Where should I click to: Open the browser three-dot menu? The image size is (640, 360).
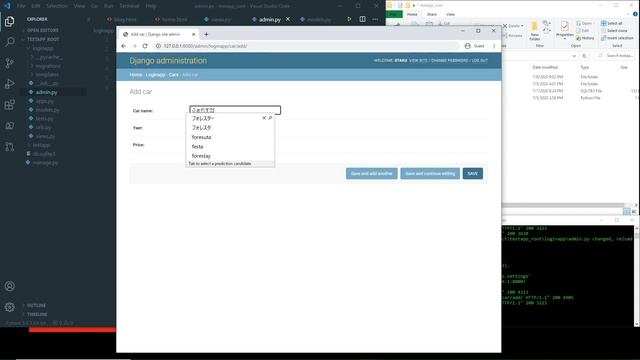[494, 46]
